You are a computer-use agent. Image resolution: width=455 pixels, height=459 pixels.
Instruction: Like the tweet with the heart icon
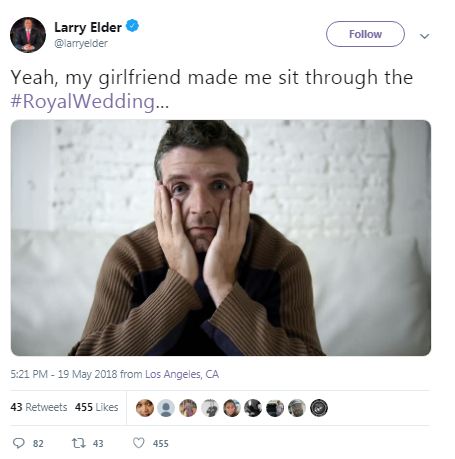click(x=139, y=443)
